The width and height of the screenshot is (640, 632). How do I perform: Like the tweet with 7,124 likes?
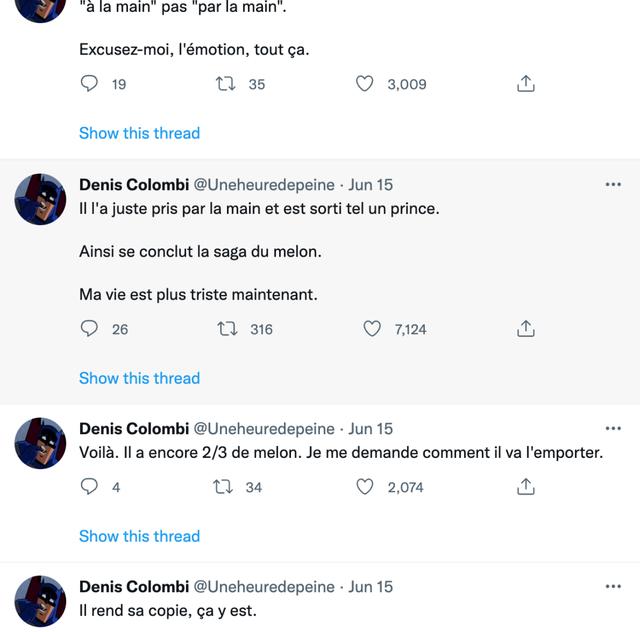[372, 329]
